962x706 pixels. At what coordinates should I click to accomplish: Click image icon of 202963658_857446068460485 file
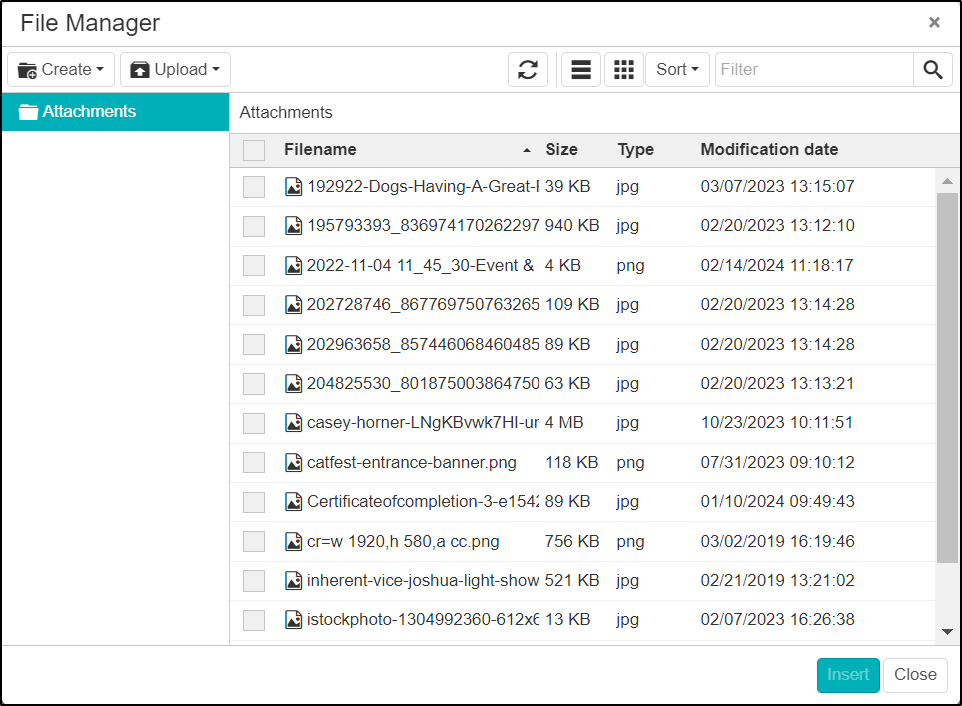click(293, 345)
